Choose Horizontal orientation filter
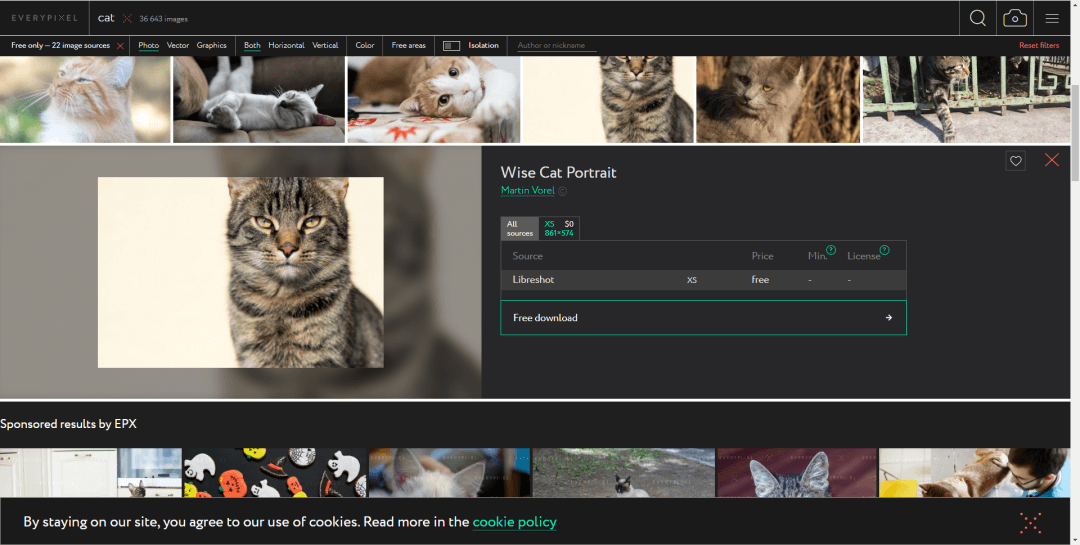Screen dimensions: 1080x545 click(x=286, y=46)
